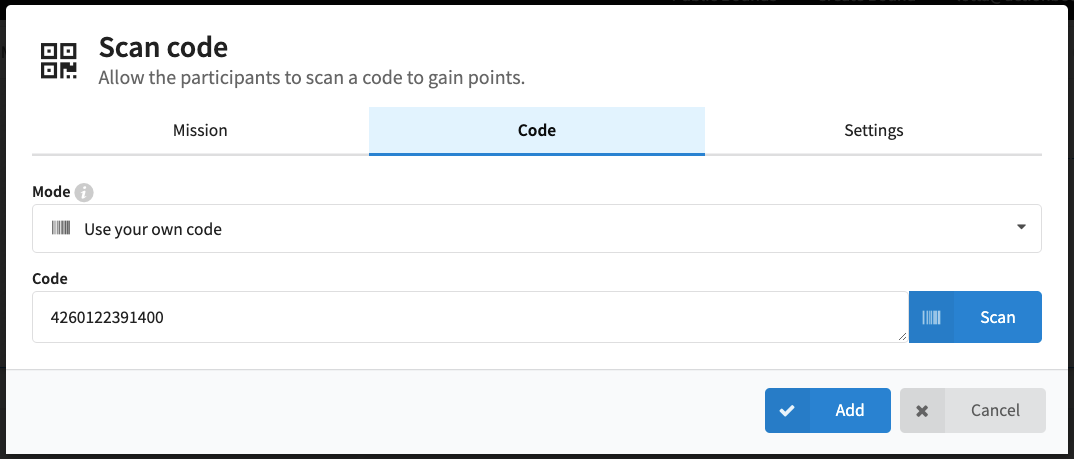Click Add to confirm the mission
1074x459 pixels.
tap(827, 410)
